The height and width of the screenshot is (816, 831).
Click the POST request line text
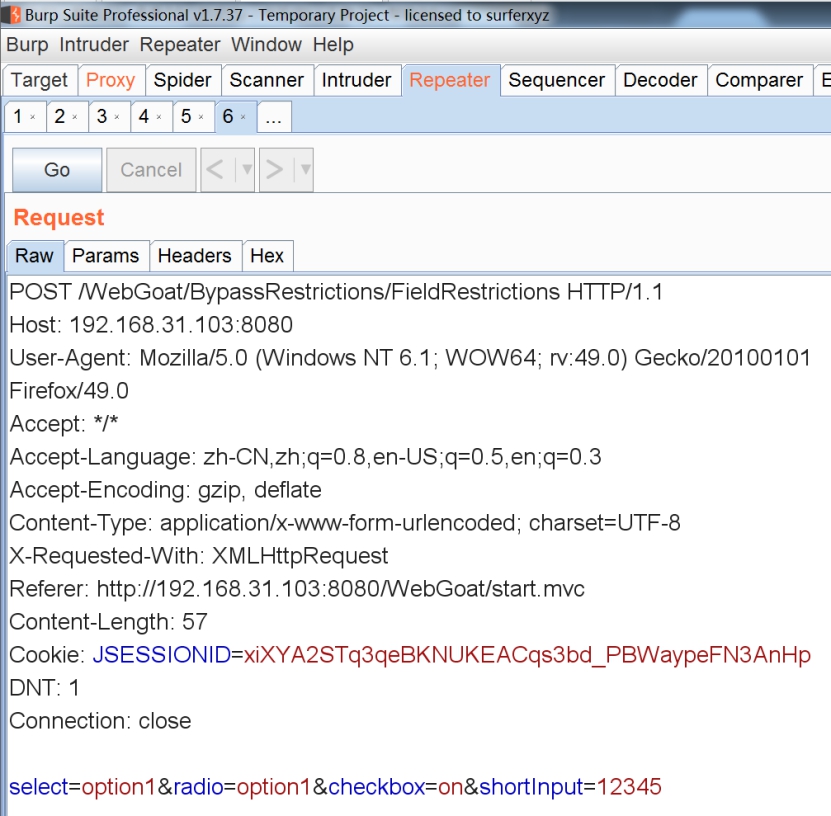pos(336,292)
